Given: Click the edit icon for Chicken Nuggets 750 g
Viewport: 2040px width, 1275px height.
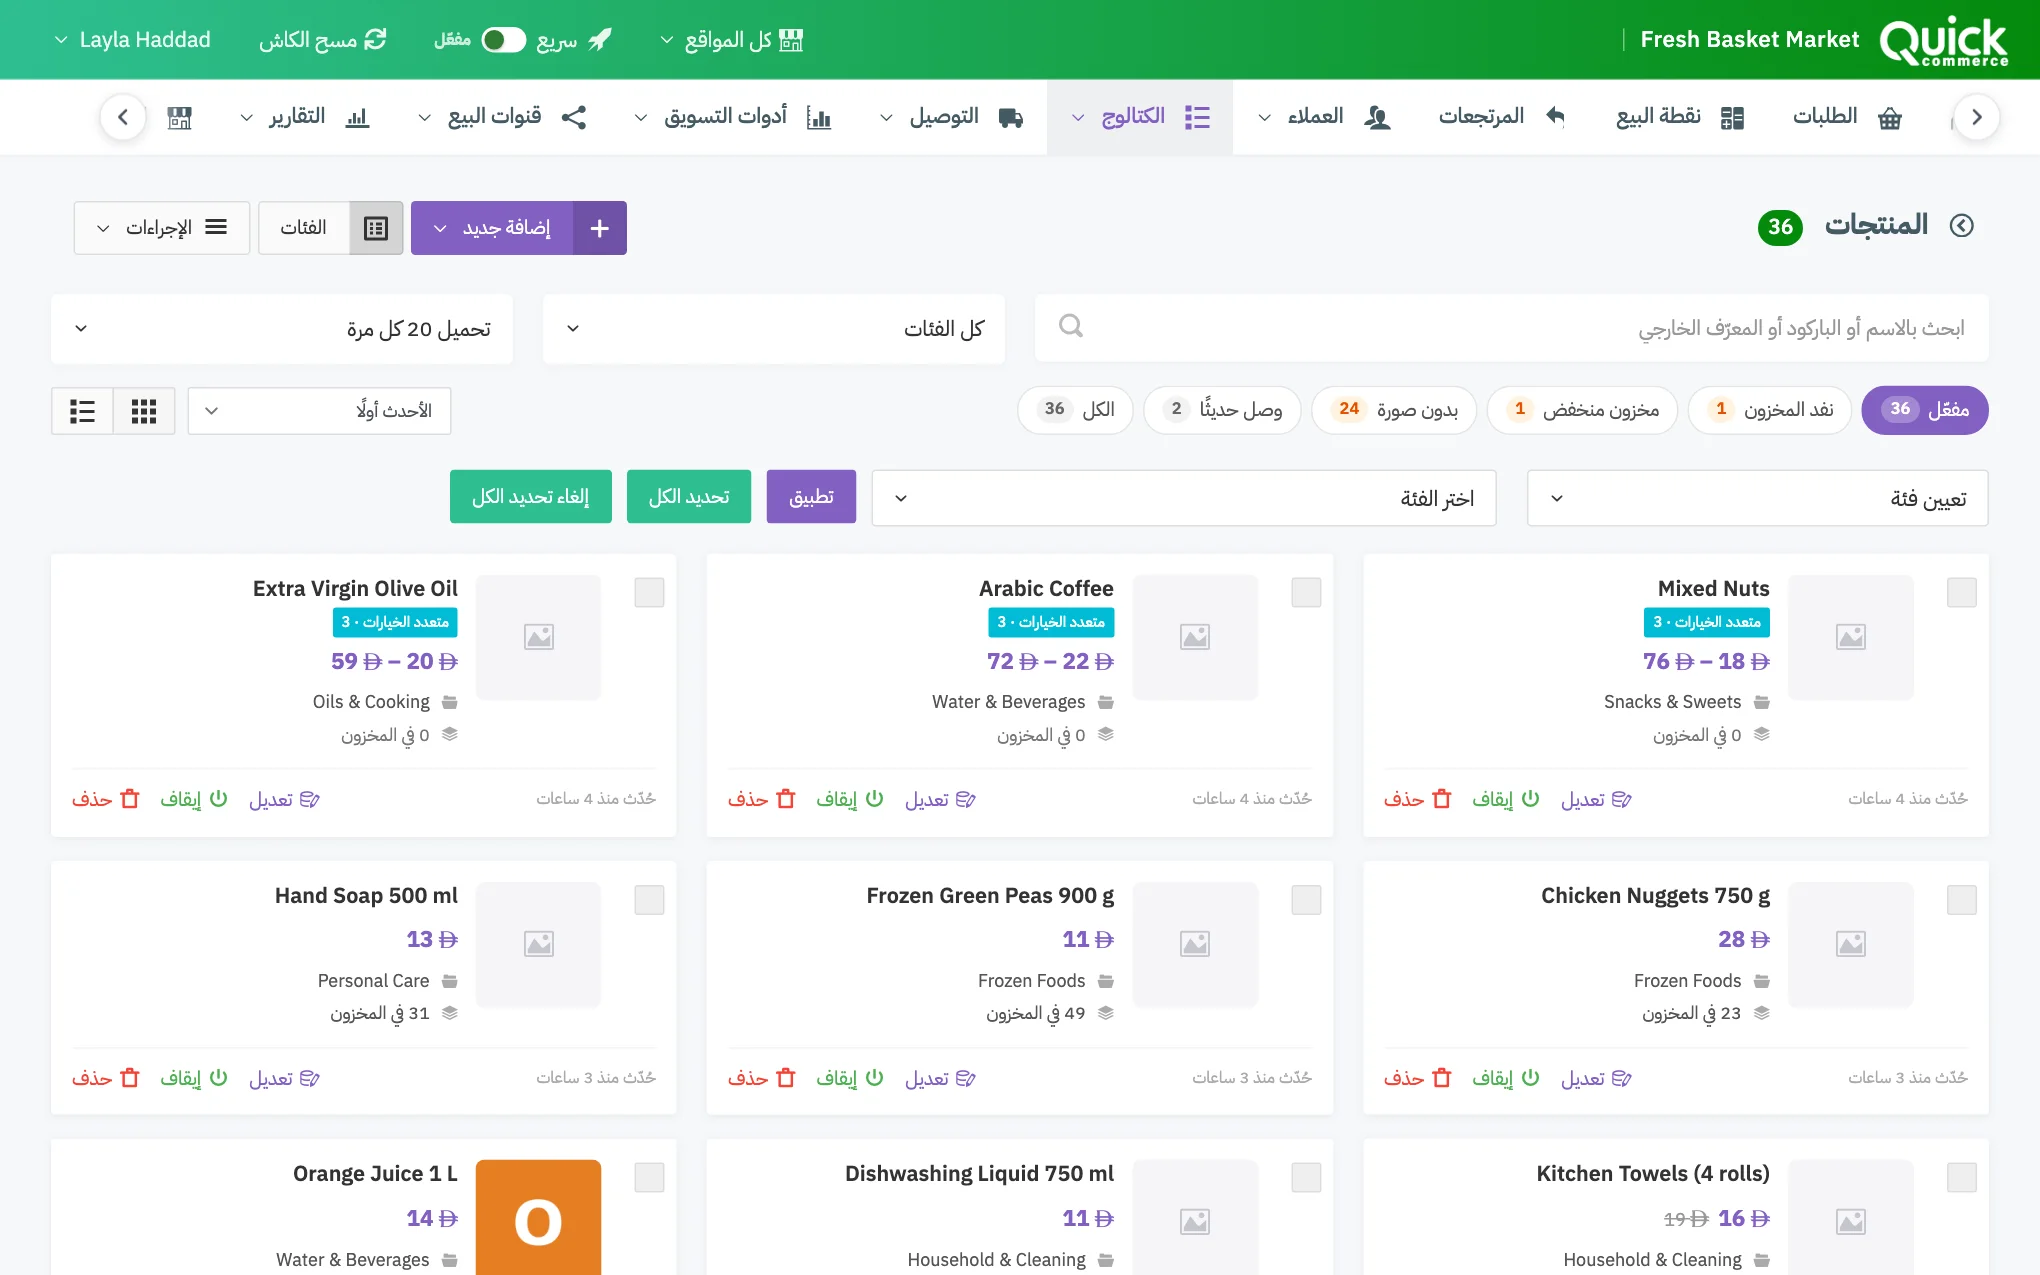Looking at the screenshot, I should [x=1622, y=1078].
